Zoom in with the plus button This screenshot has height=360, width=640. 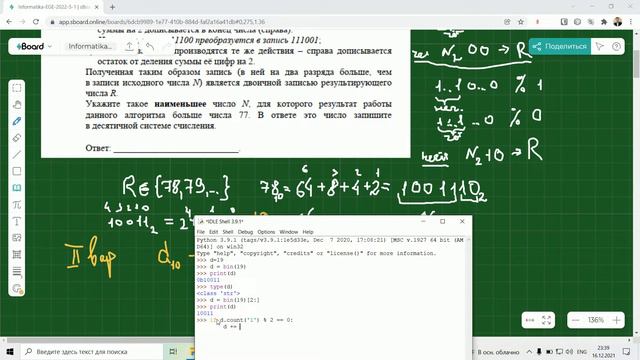tap(617, 320)
